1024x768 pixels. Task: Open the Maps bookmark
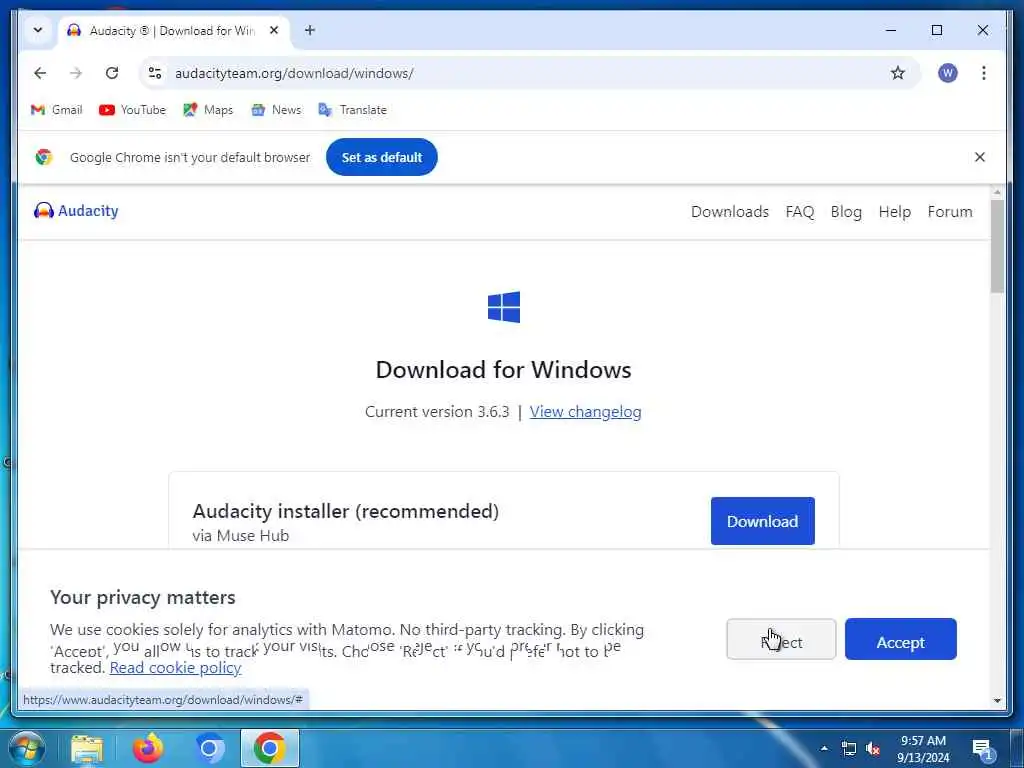point(208,110)
